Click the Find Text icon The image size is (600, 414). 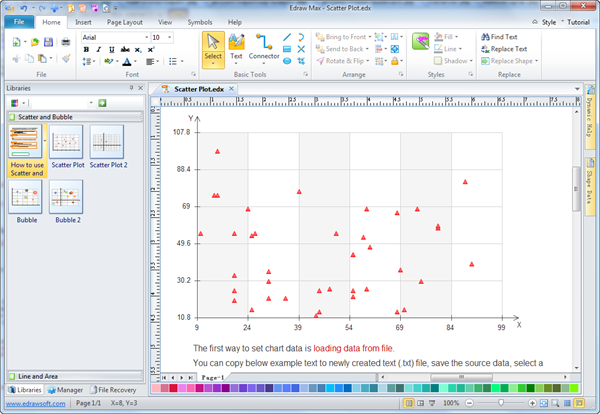coord(485,37)
